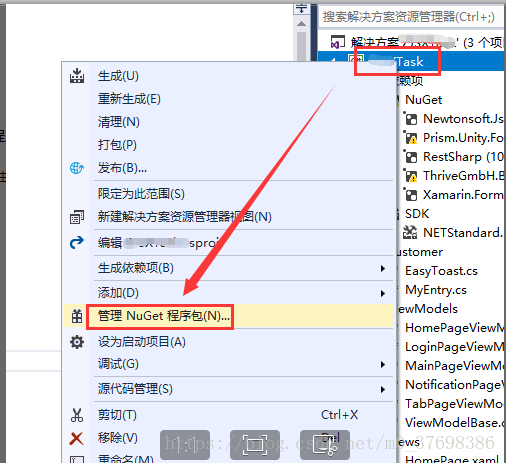This screenshot has width=506, height=463.
Task: Click the Build (生成) icon in the context menu
Action: coord(77,76)
